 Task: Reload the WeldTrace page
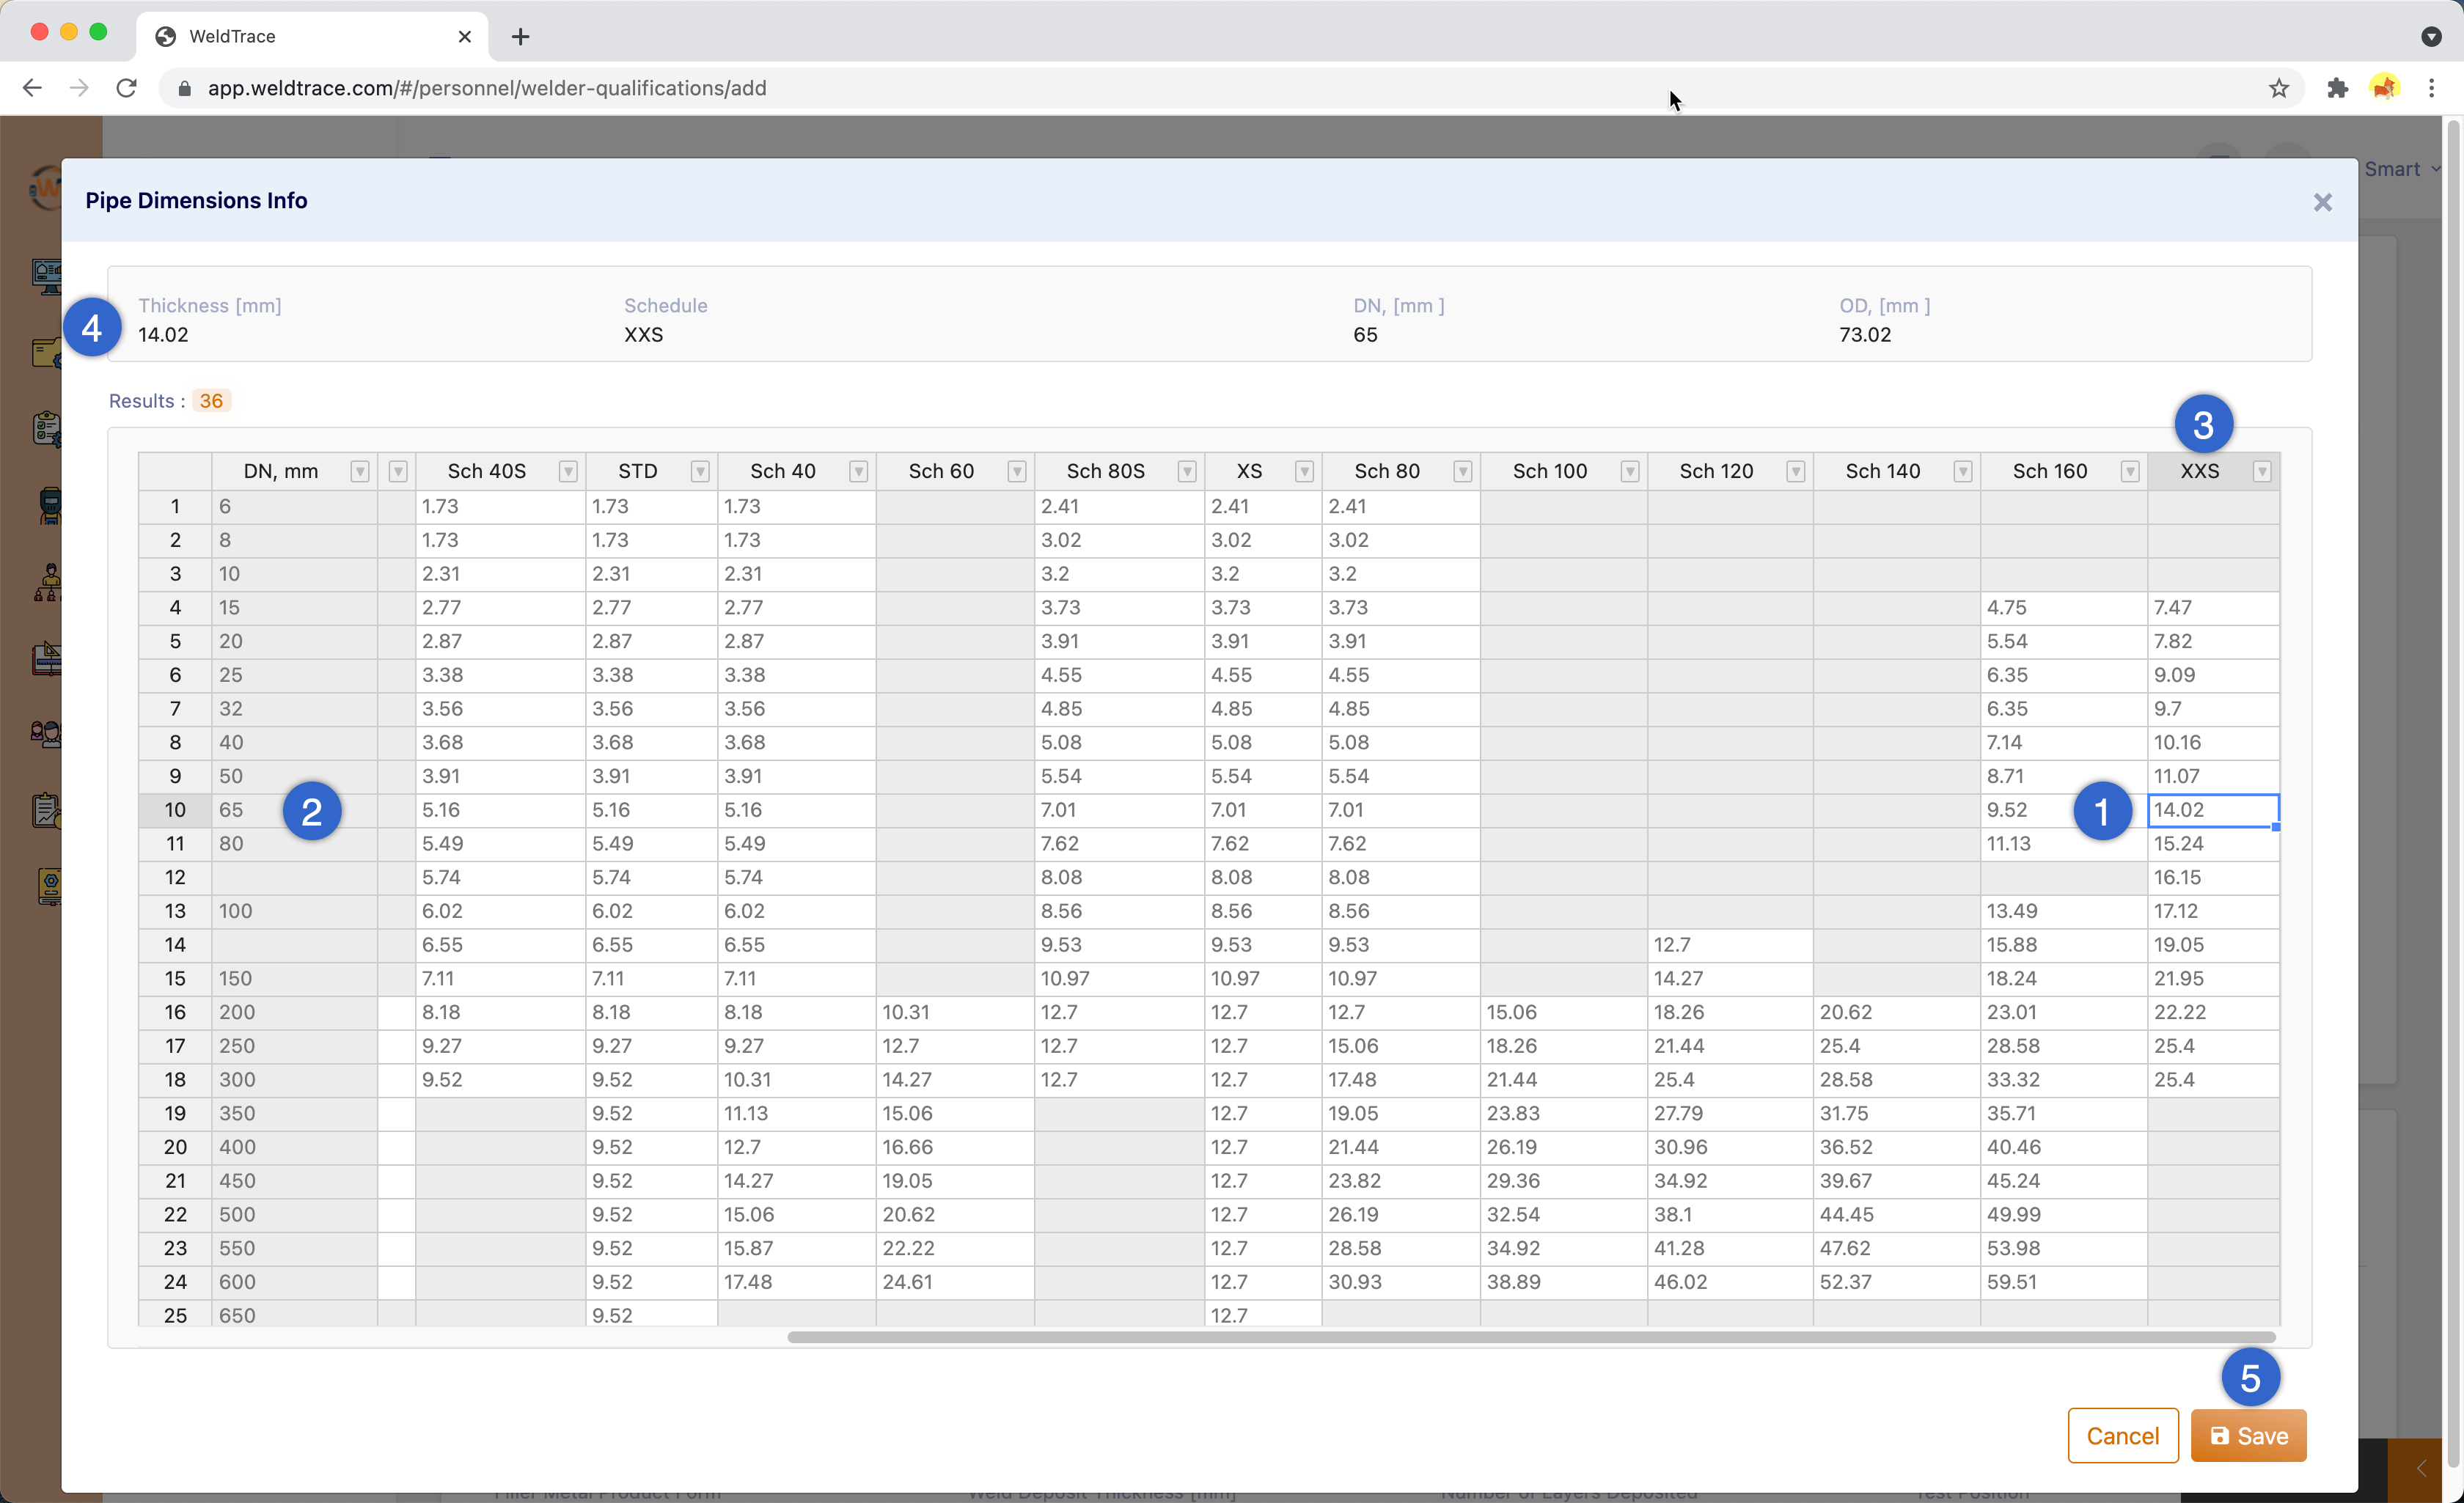[x=126, y=88]
